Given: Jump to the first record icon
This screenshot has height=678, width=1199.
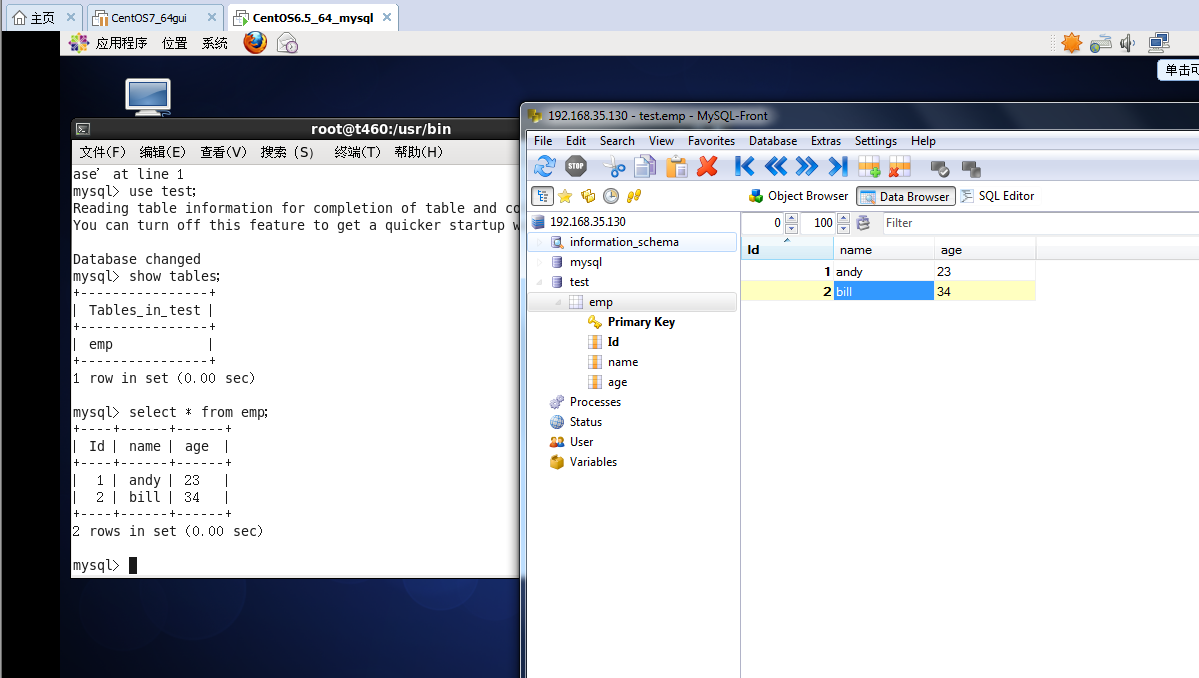Looking at the screenshot, I should coord(744,166).
